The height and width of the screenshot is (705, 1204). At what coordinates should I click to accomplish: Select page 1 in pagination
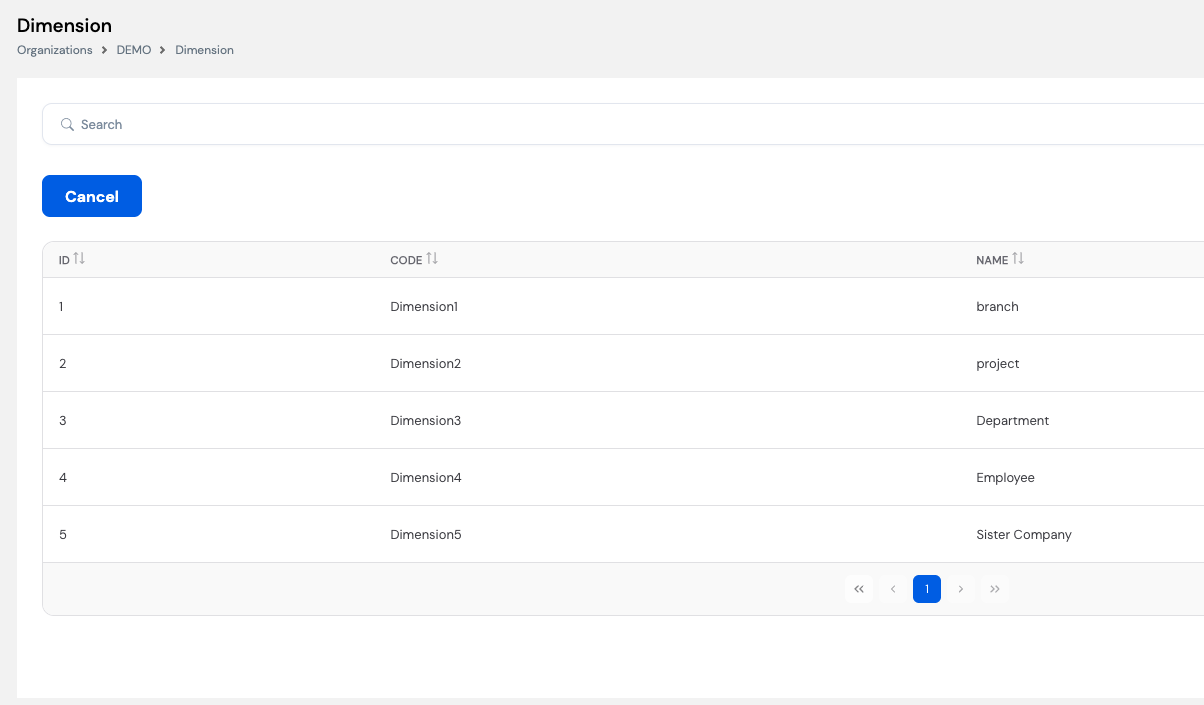(927, 589)
